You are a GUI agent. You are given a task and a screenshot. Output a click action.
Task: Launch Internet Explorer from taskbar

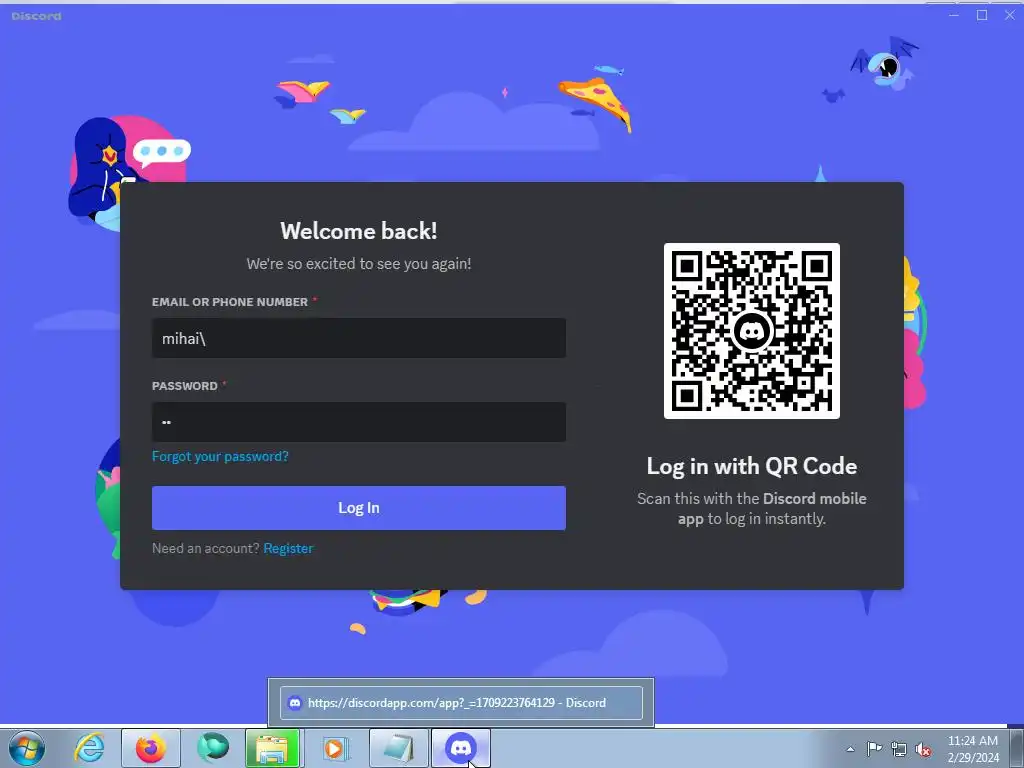pos(89,748)
